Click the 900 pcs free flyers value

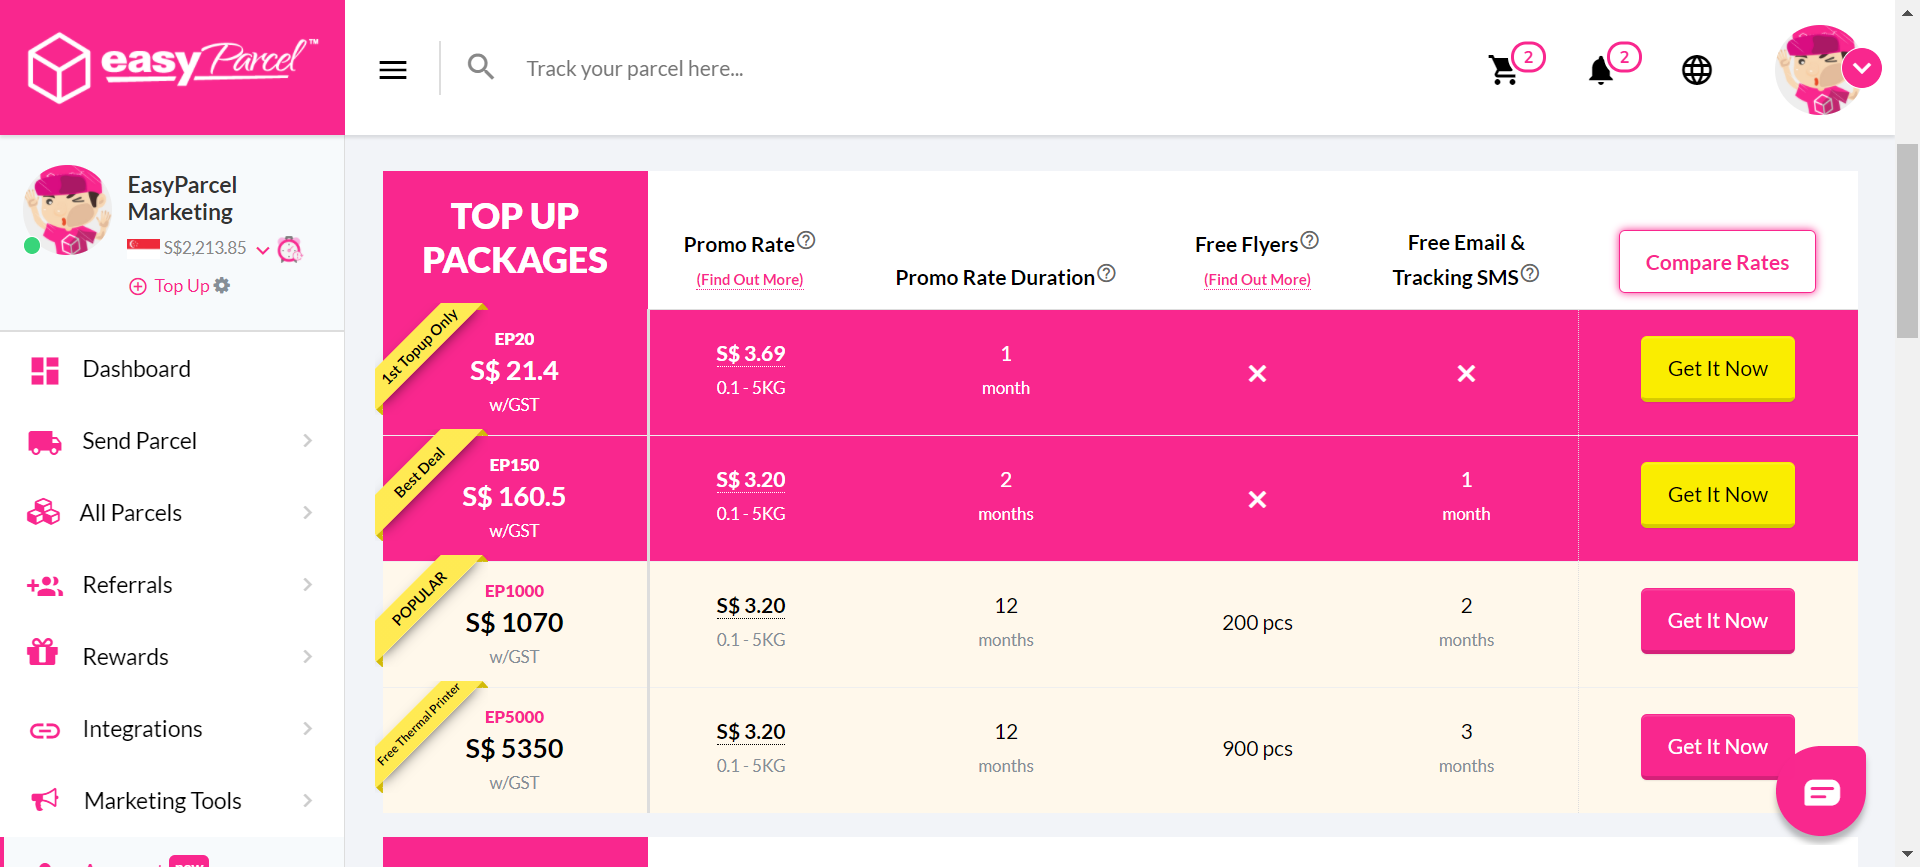click(1257, 749)
